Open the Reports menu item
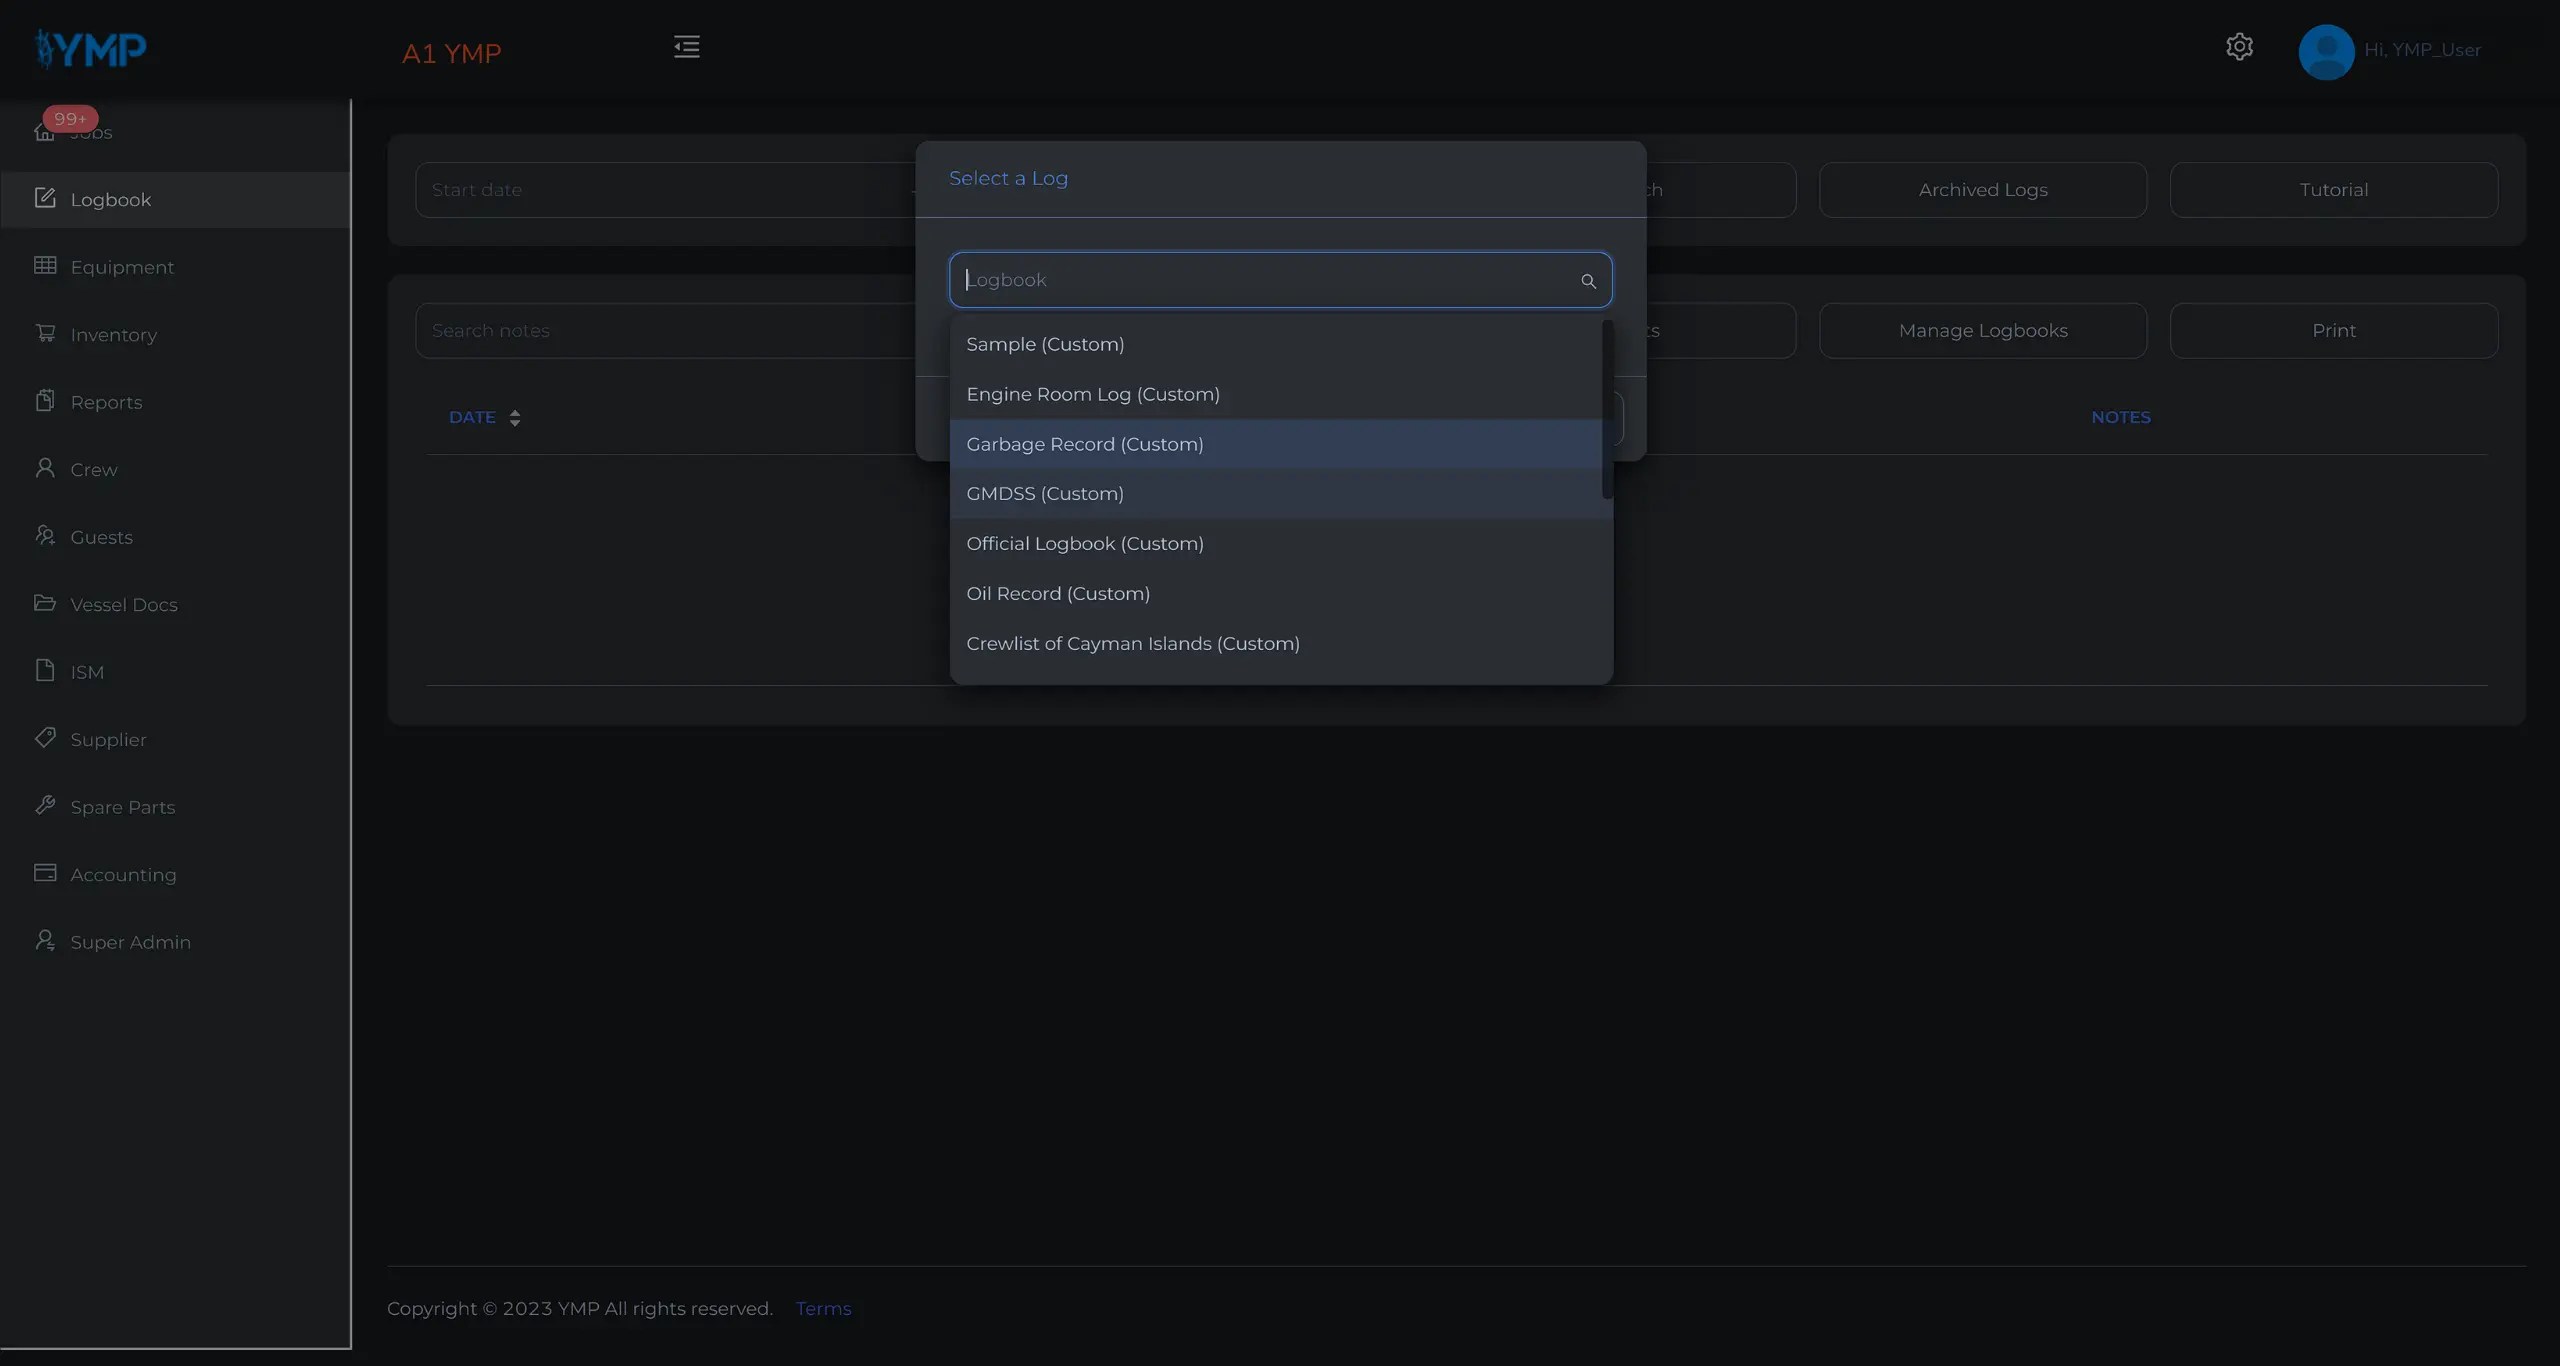This screenshot has height=1366, width=2560. (106, 402)
